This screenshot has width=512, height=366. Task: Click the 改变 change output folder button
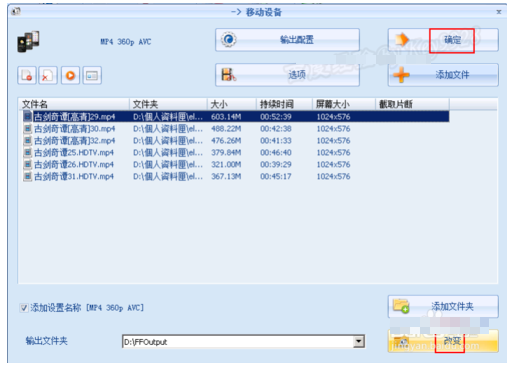tap(443, 341)
